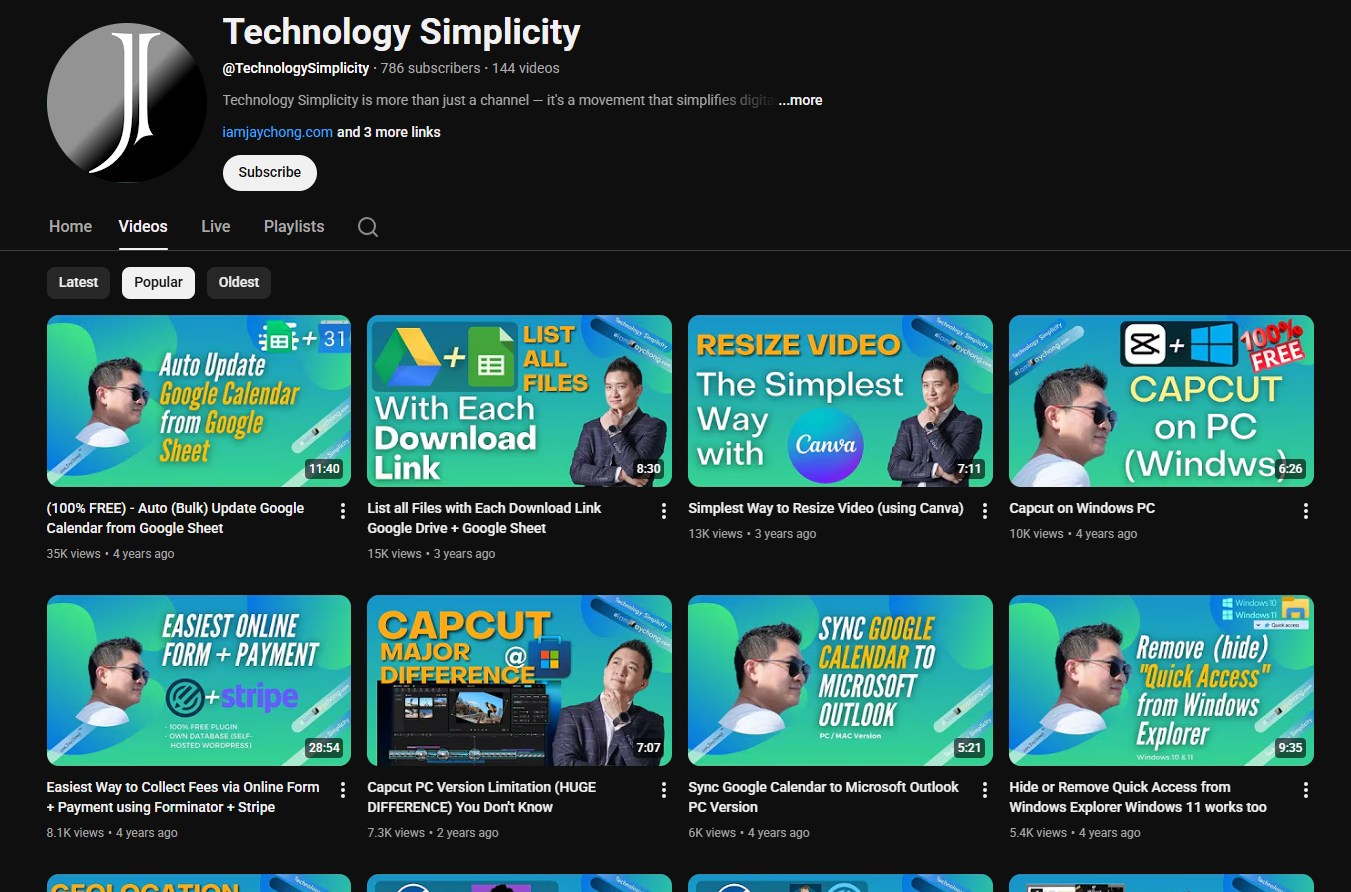Image resolution: width=1351 pixels, height=892 pixels.
Task: Switch to the Home tab
Action: (x=70, y=227)
